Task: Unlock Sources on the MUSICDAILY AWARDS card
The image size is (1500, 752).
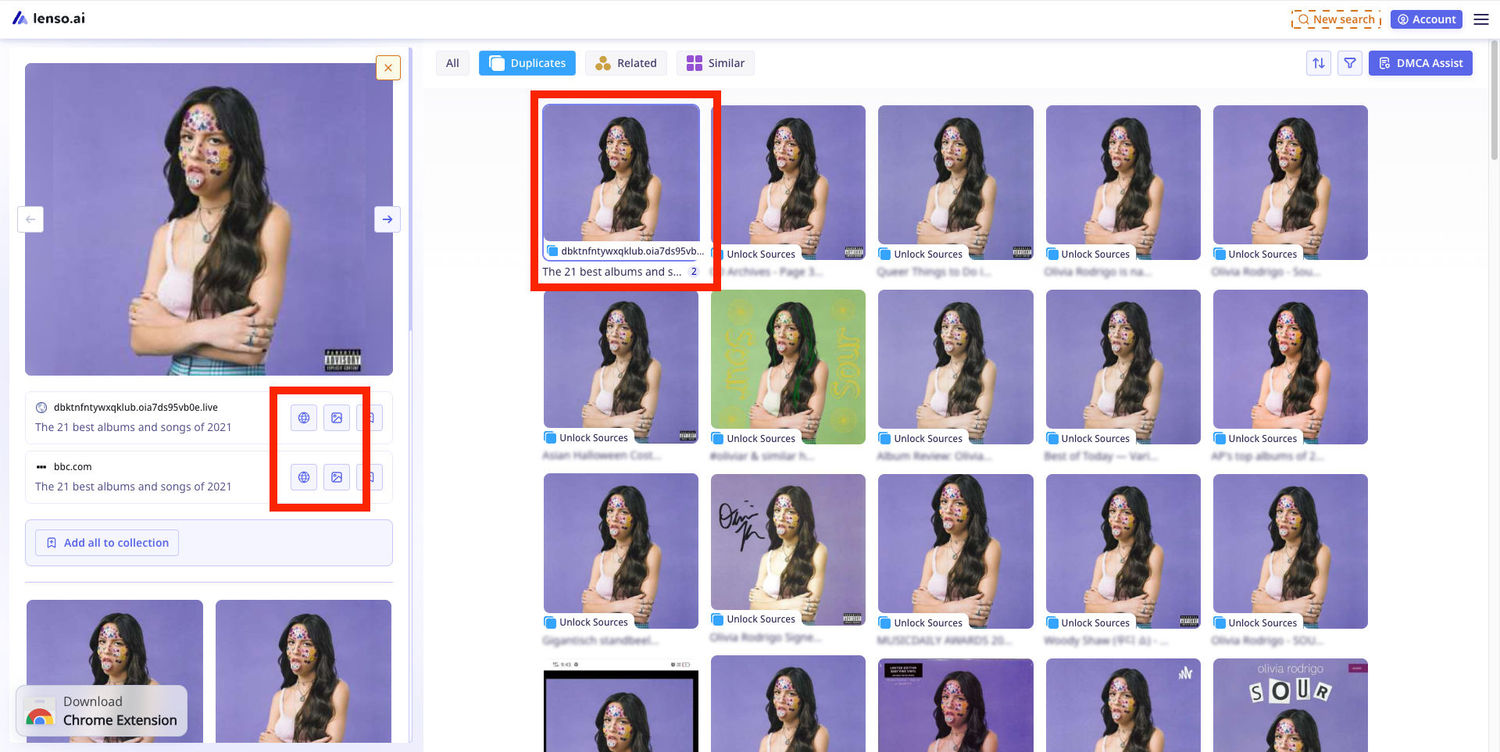Action: 921,622
